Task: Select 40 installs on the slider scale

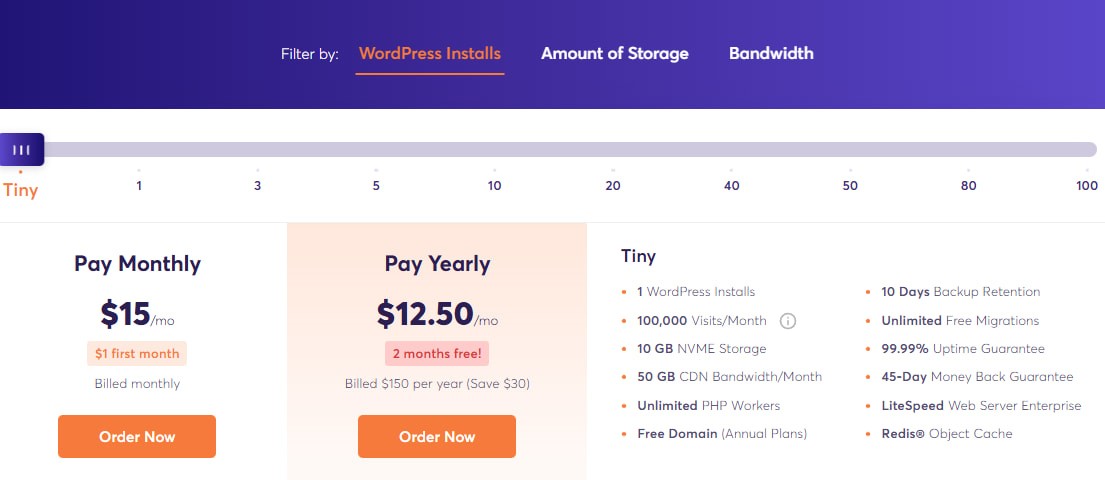Action: (732, 186)
